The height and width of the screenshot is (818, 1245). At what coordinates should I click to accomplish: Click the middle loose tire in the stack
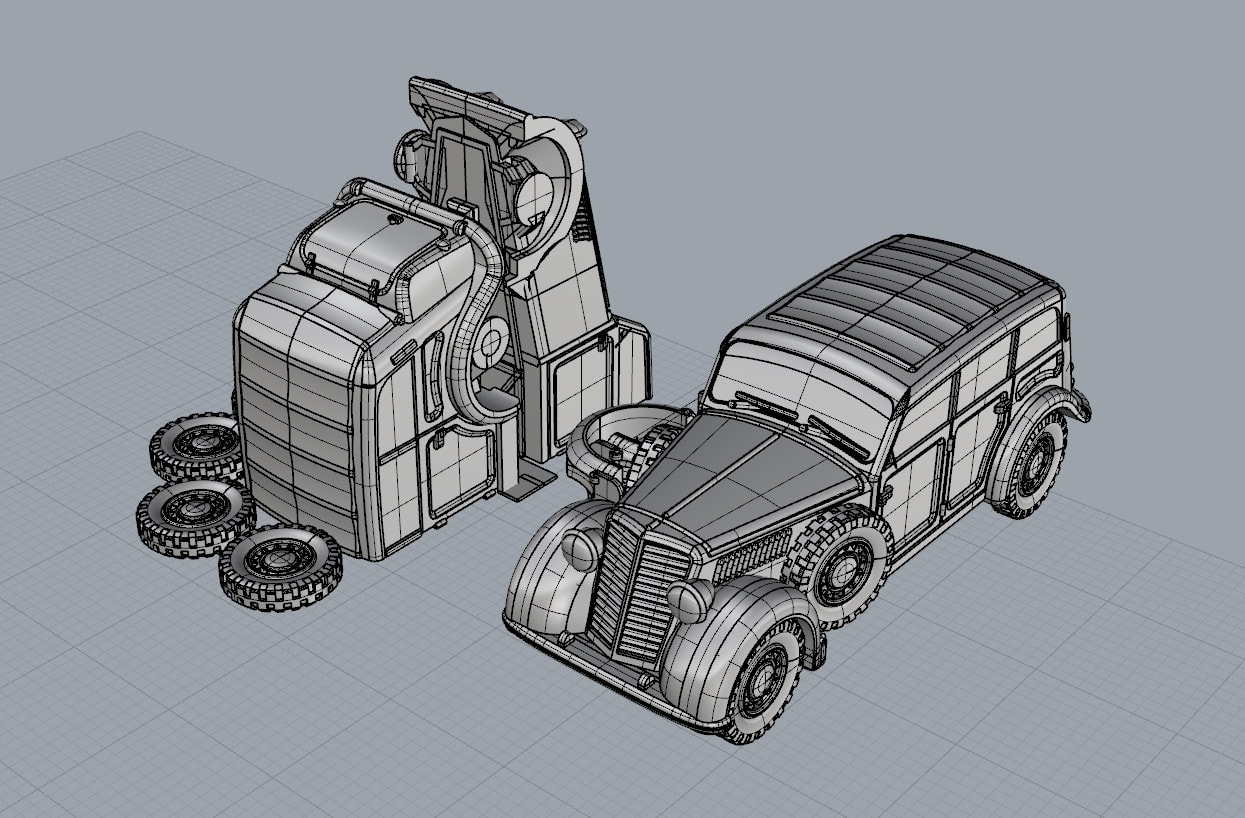point(196,517)
